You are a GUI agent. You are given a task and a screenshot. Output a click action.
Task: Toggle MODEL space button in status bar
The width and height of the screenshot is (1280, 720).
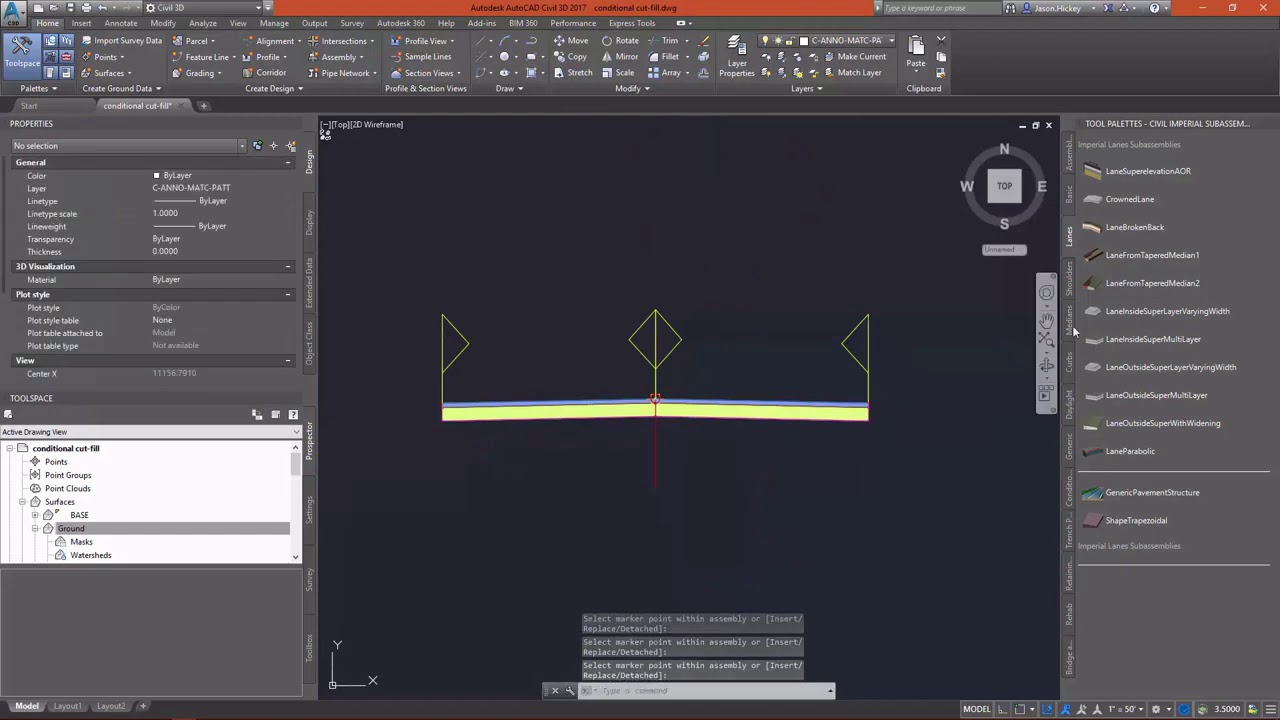976,709
